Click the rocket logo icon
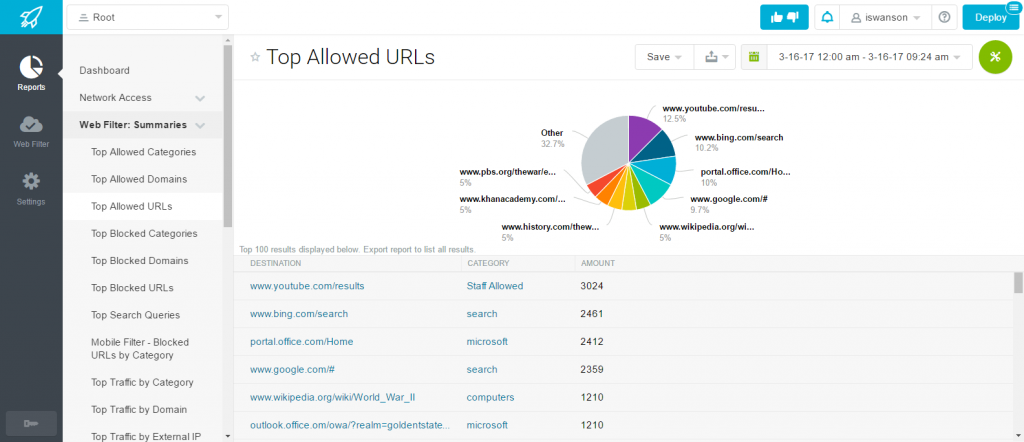This screenshot has width=1024, height=442. (31, 17)
